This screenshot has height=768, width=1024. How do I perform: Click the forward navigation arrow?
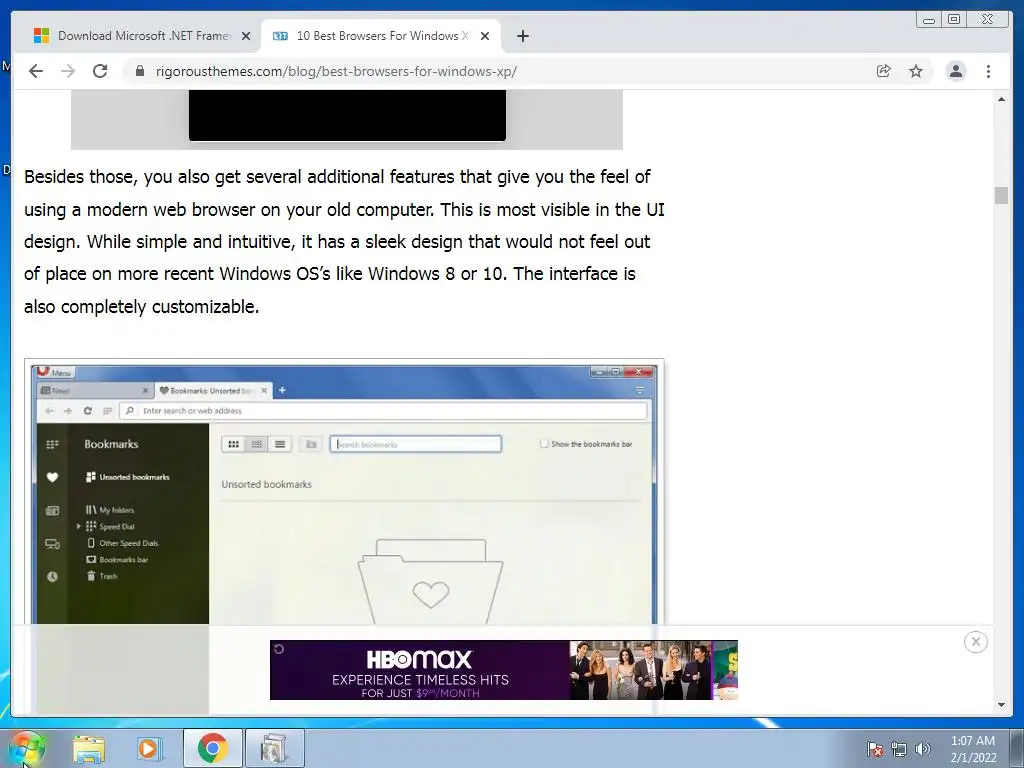pyautogui.click(x=68, y=71)
